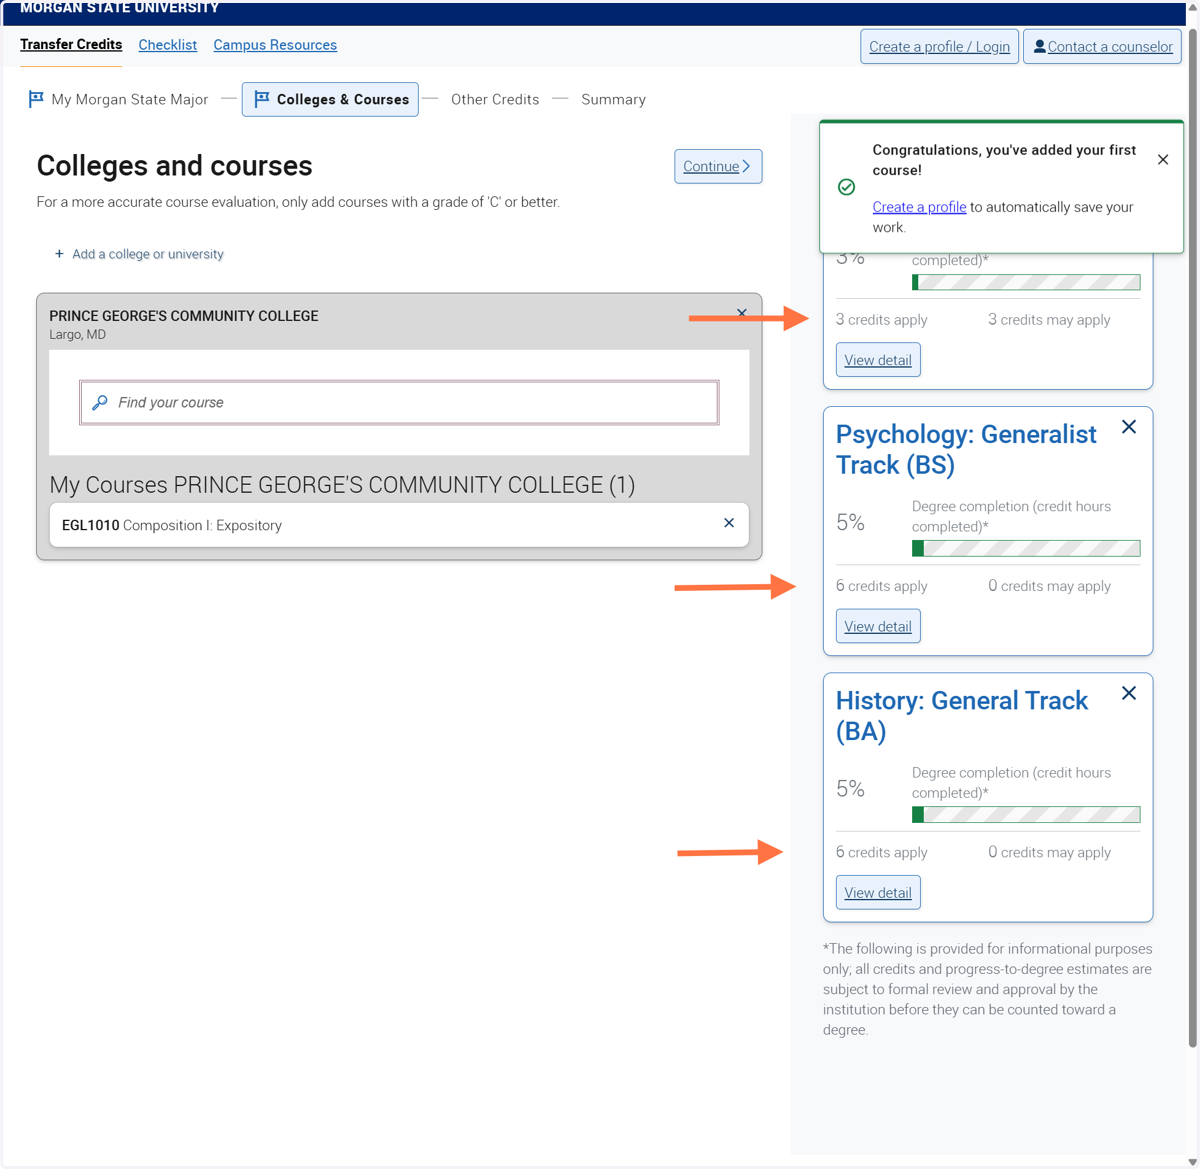Remove EGL1010 Composition I course
Image resolution: width=1200 pixels, height=1169 pixels.
tap(729, 523)
